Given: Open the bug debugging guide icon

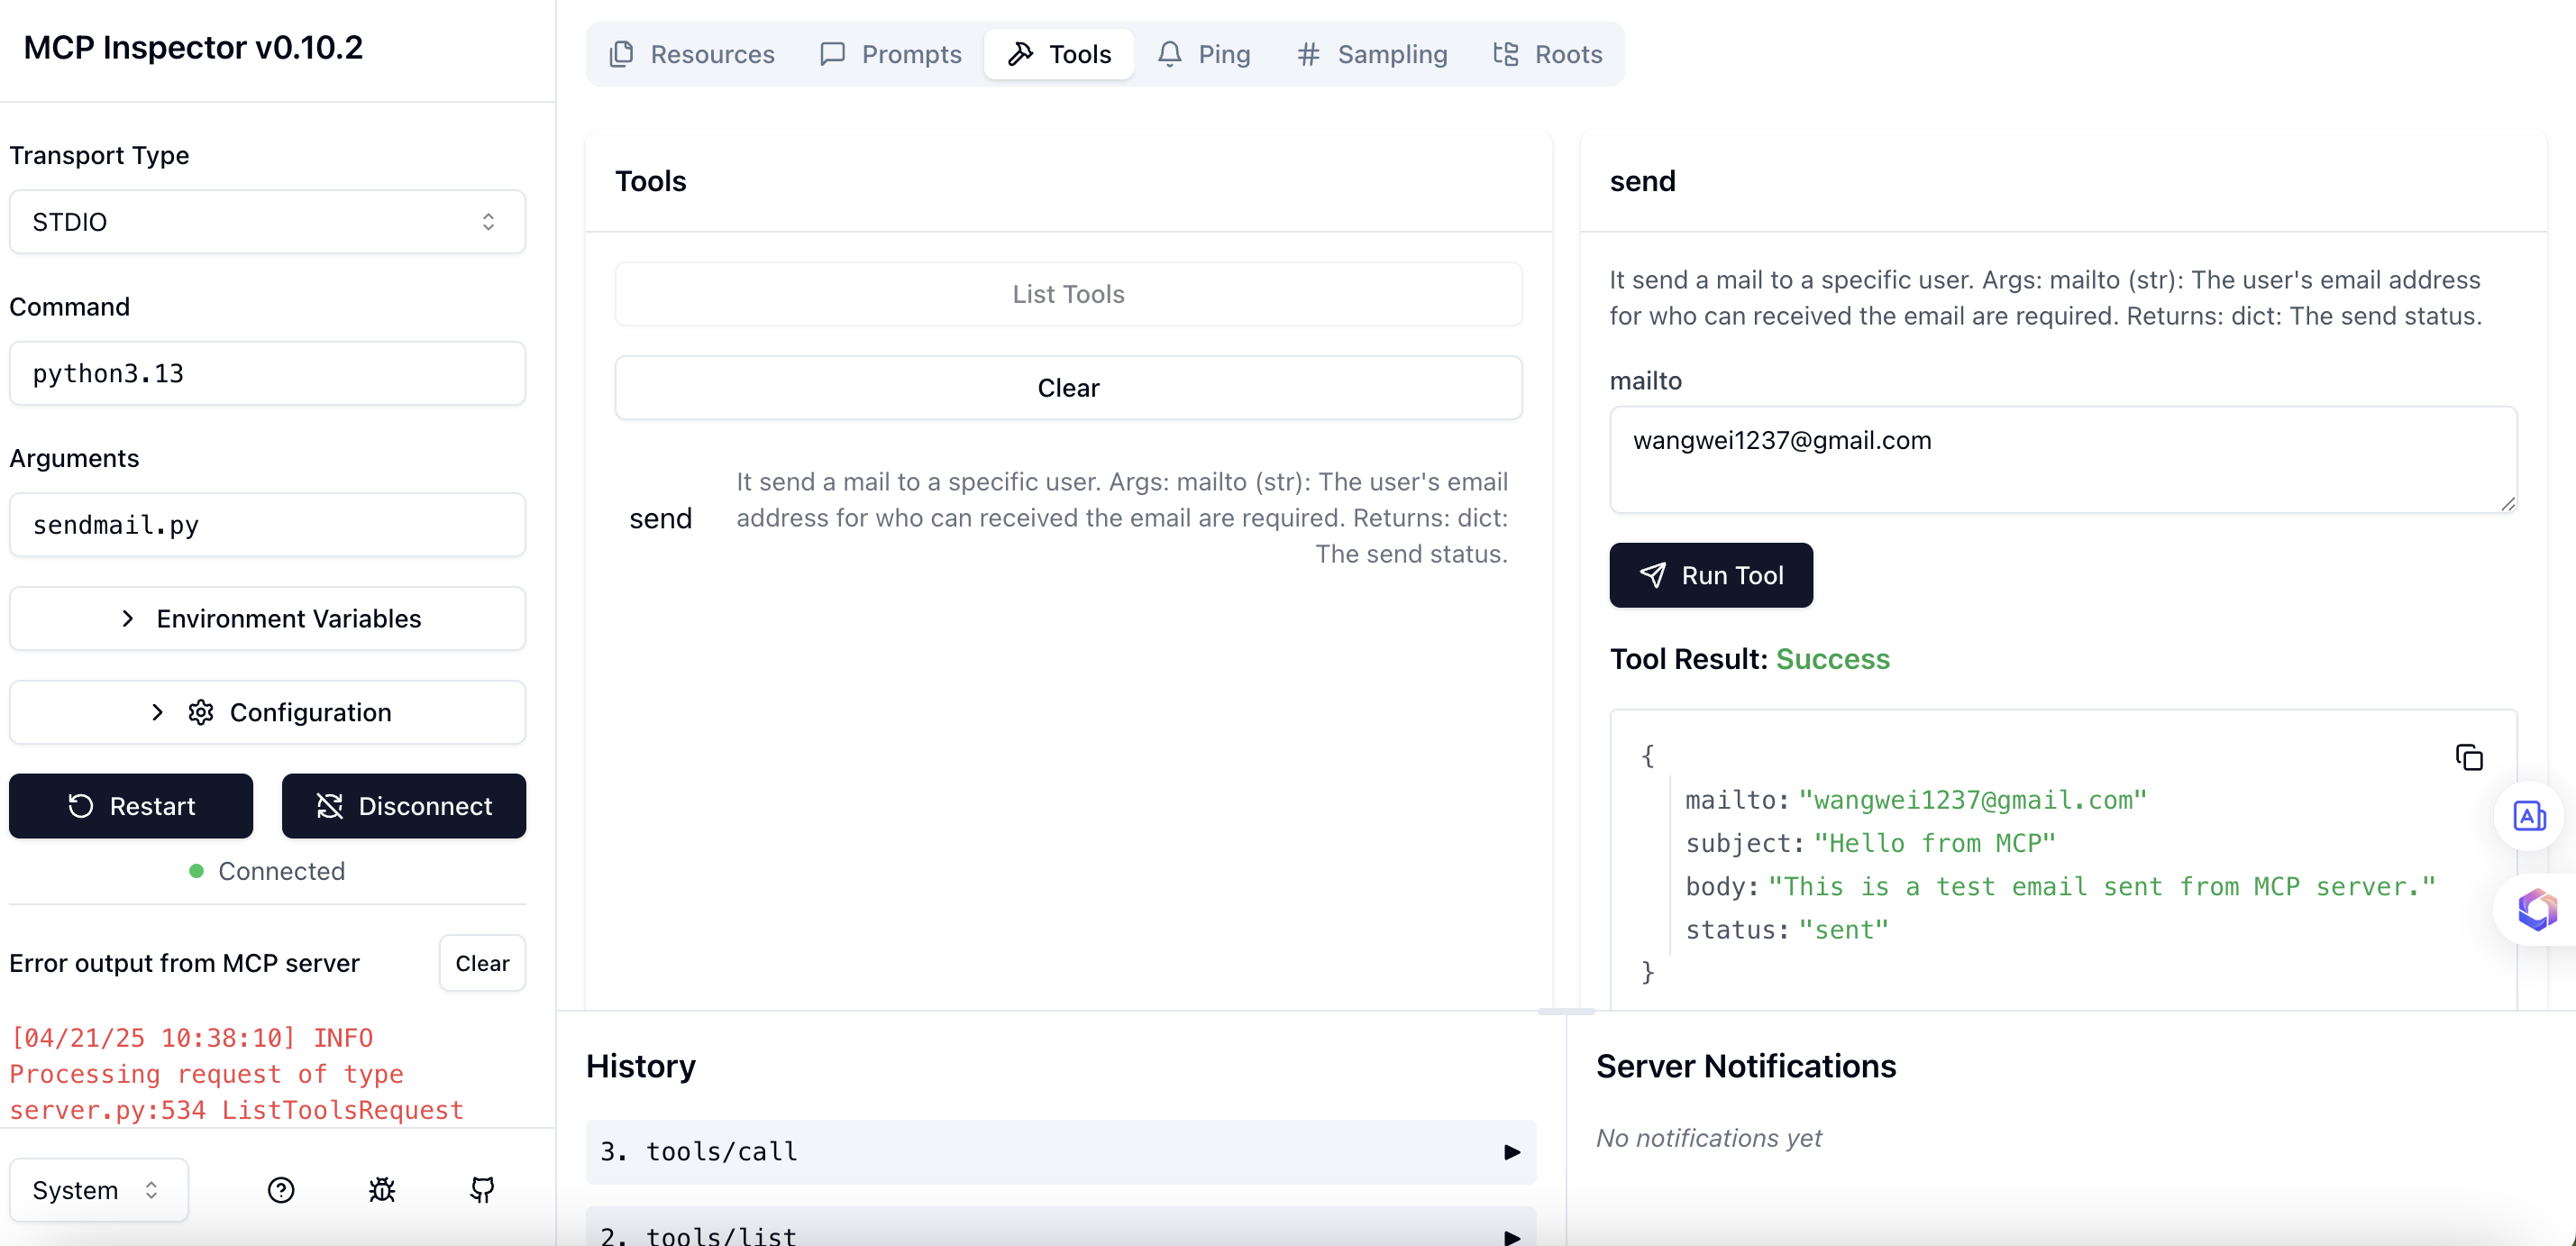Looking at the screenshot, I should pos(382,1189).
